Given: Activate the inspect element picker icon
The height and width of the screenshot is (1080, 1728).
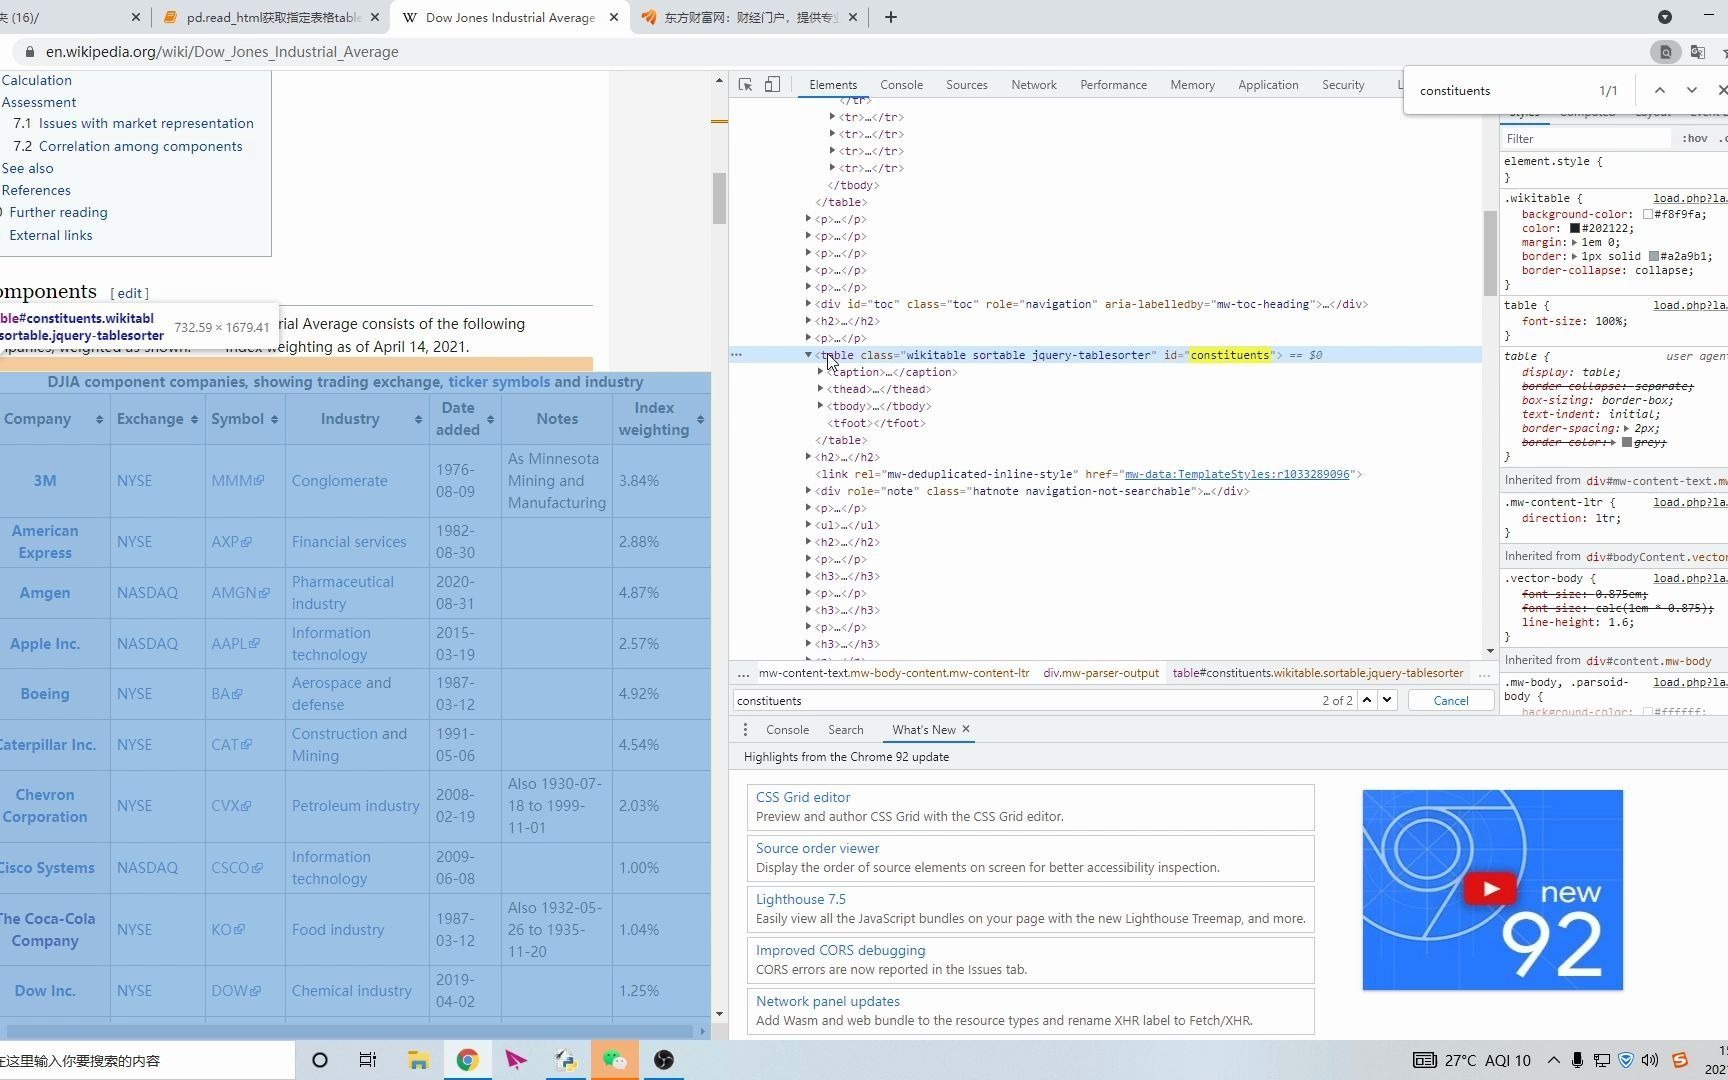Looking at the screenshot, I should coord(745,85).
